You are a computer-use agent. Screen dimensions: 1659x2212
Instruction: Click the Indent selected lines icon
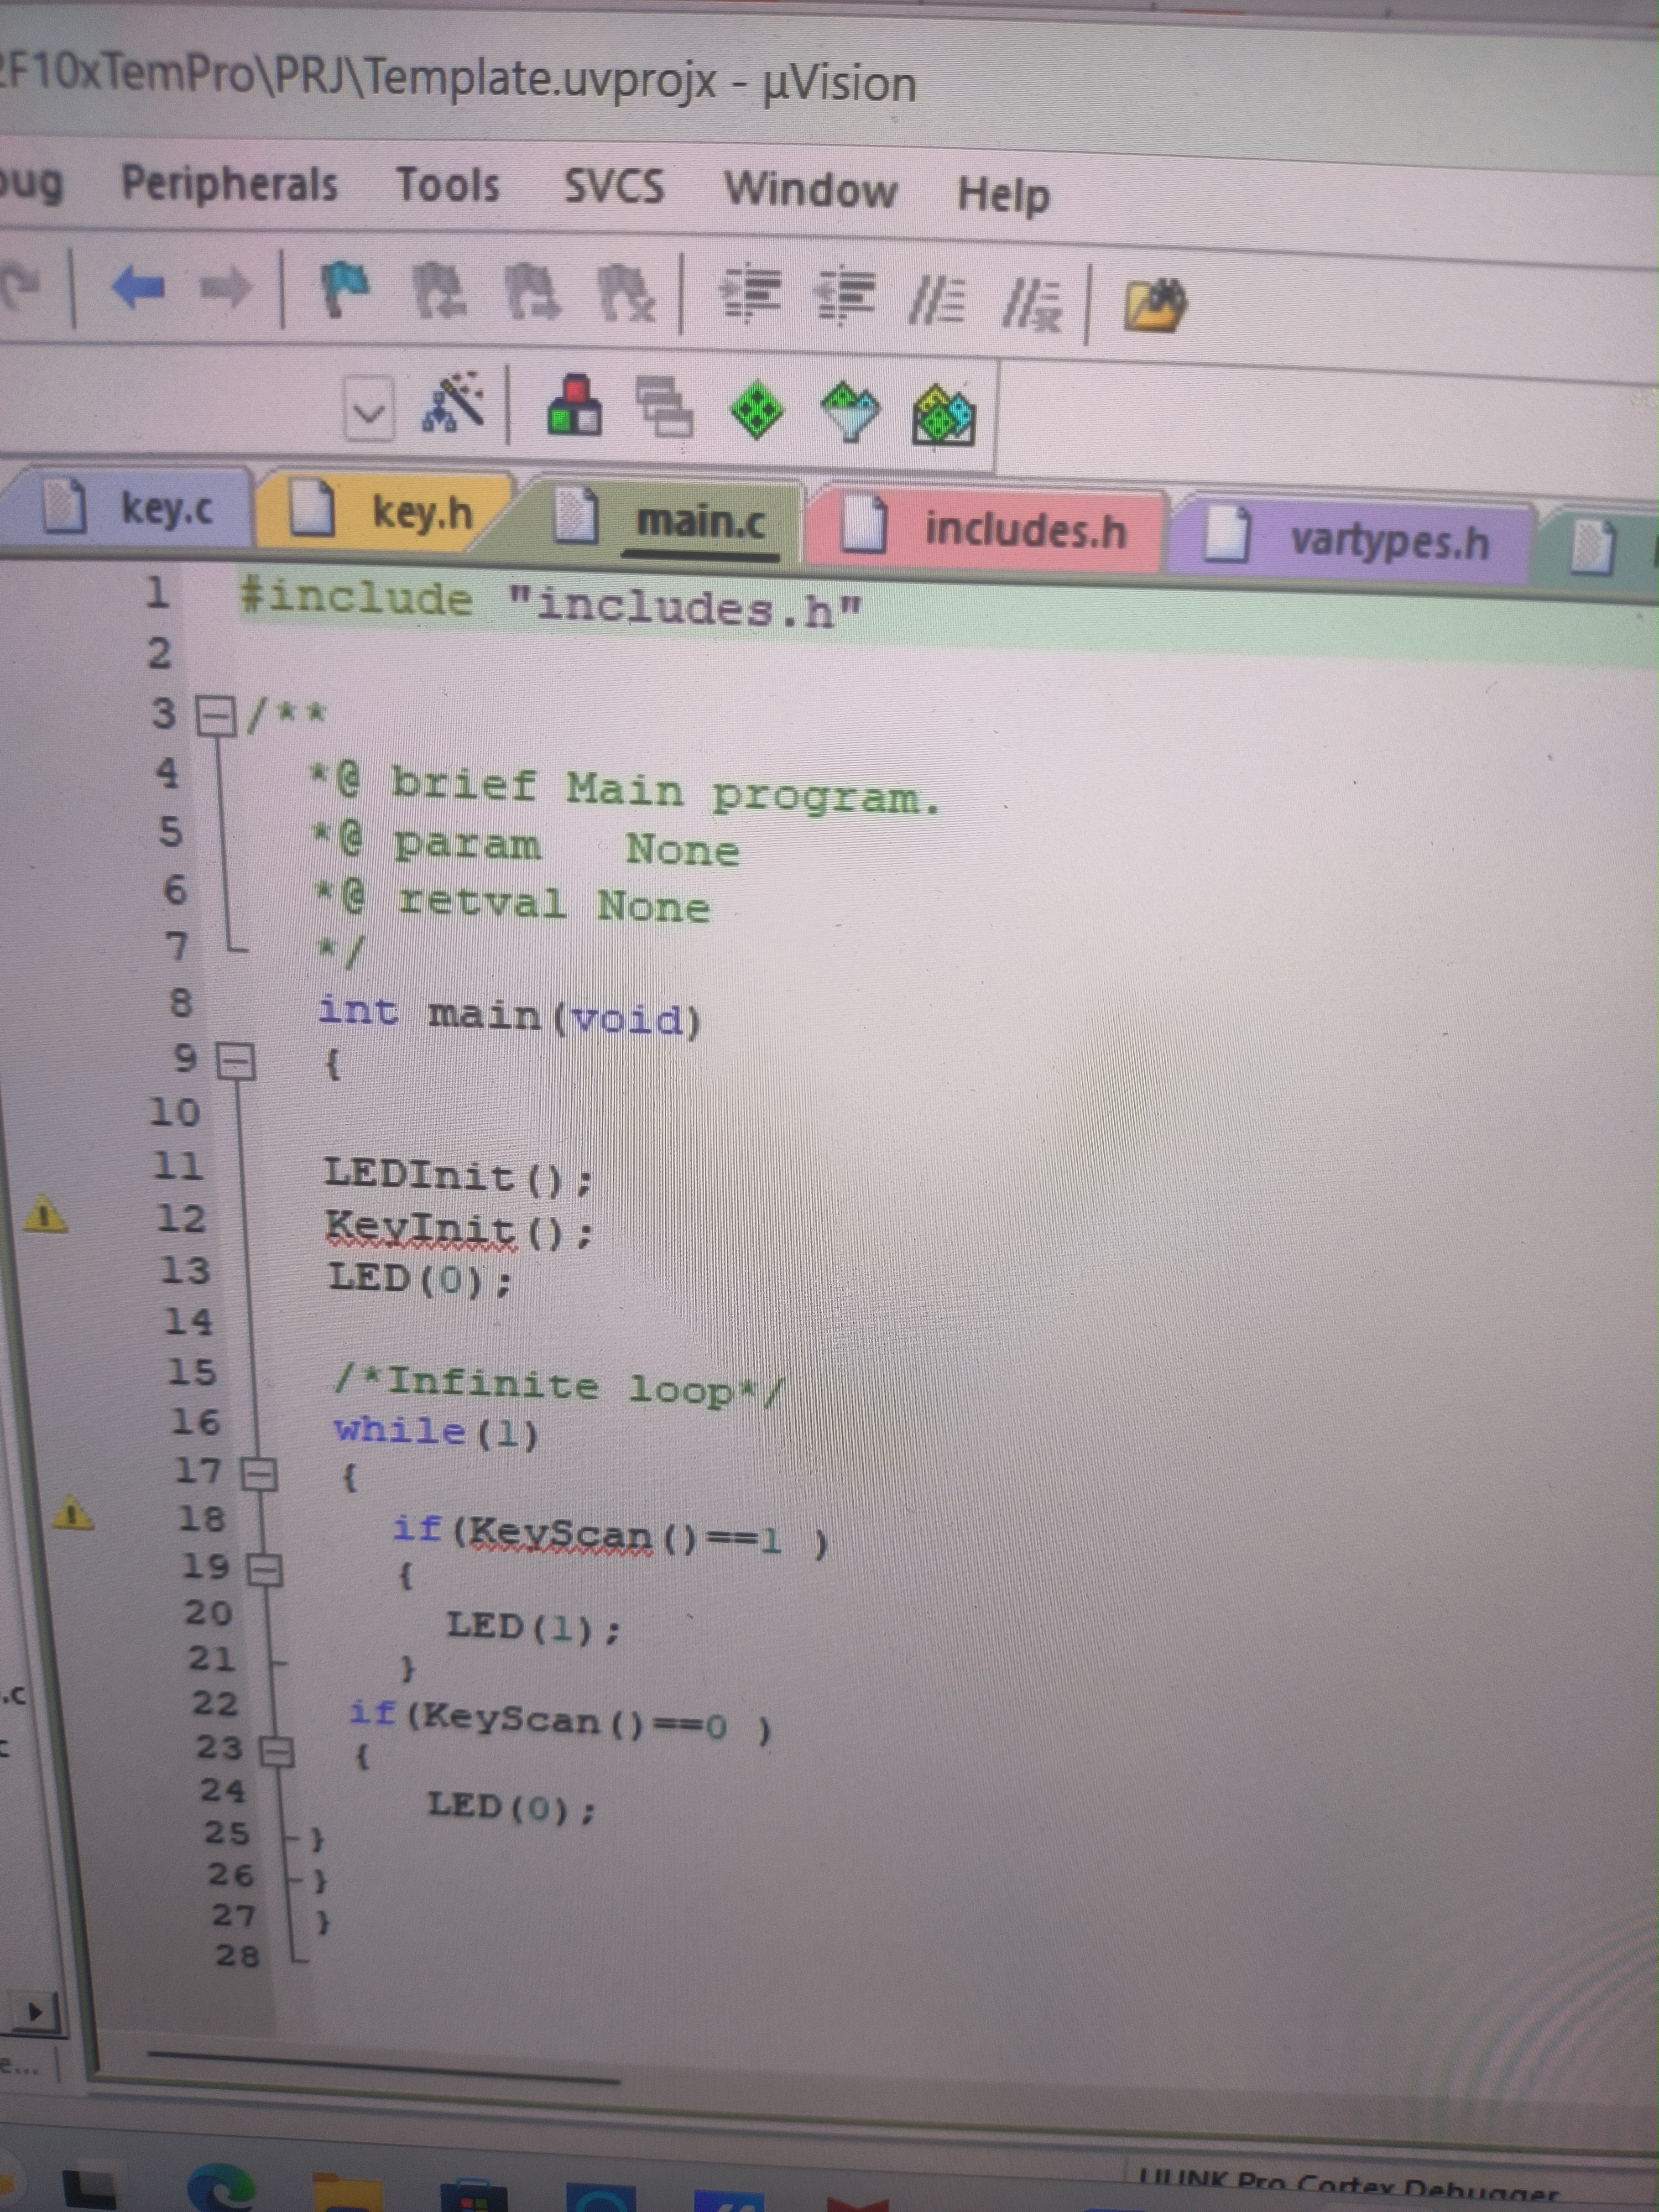750,296
